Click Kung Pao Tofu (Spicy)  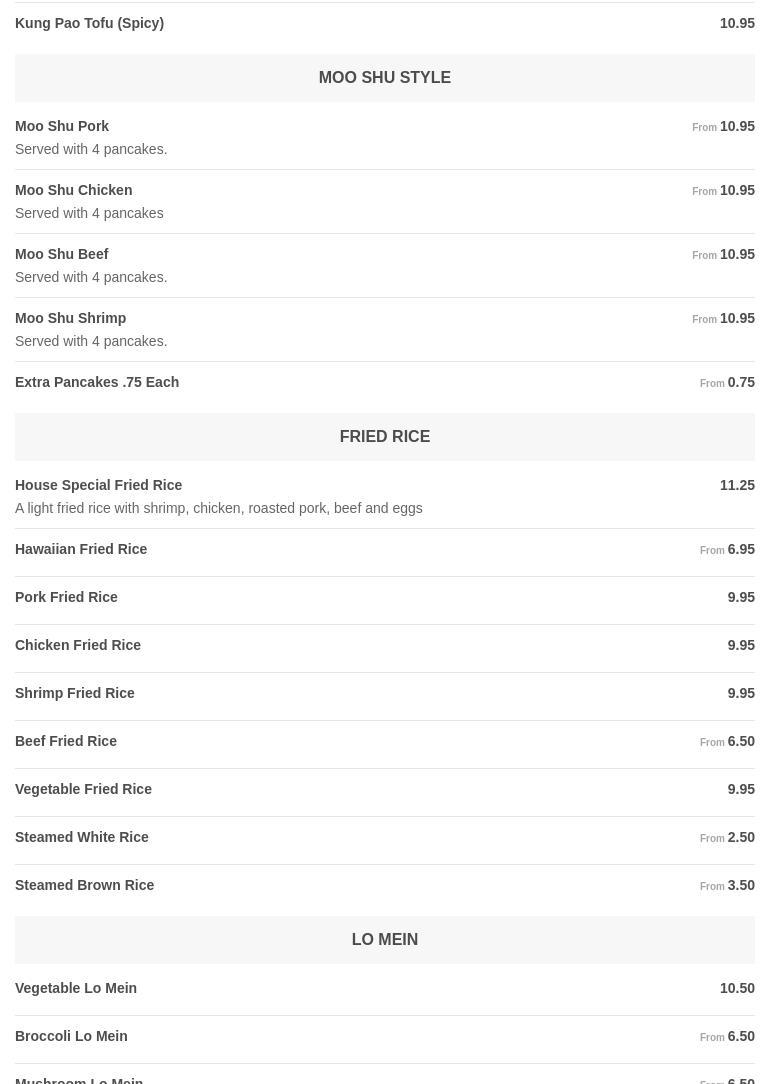(x=385, y=24)
